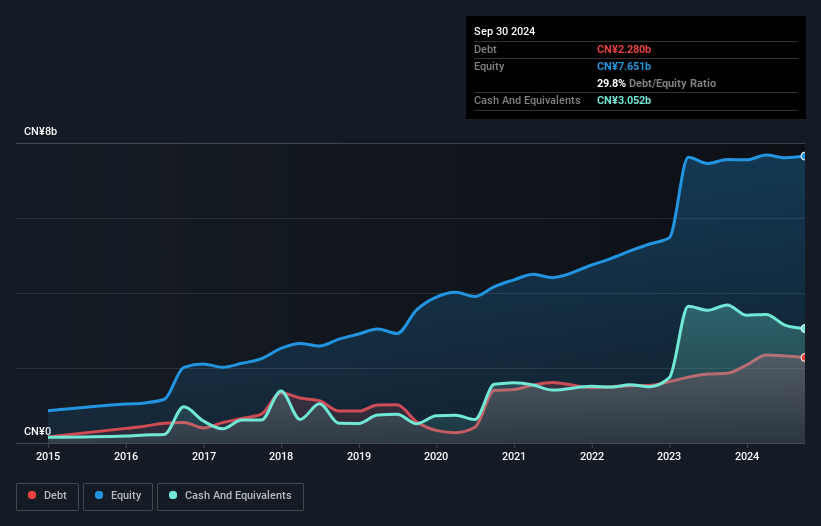Click the red Debt legend dot

32,495
